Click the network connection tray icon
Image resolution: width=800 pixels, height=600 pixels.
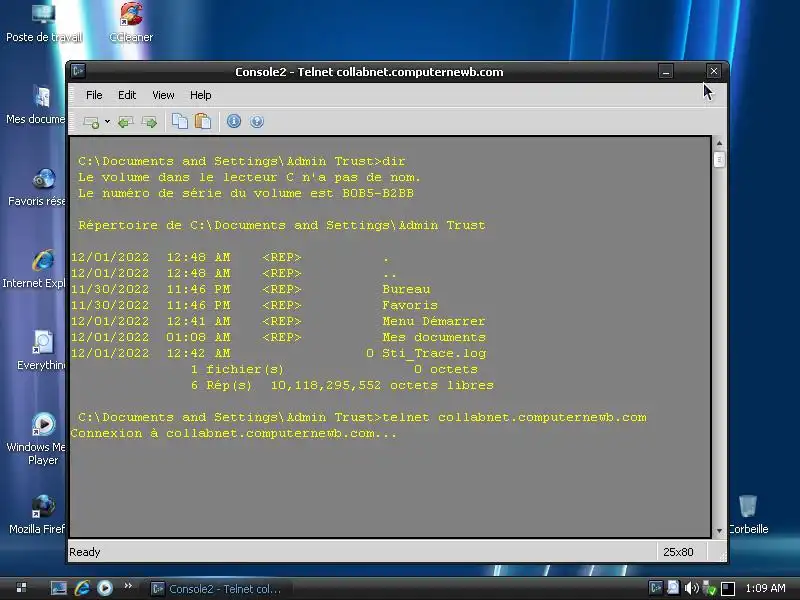[x=709, y=588]
